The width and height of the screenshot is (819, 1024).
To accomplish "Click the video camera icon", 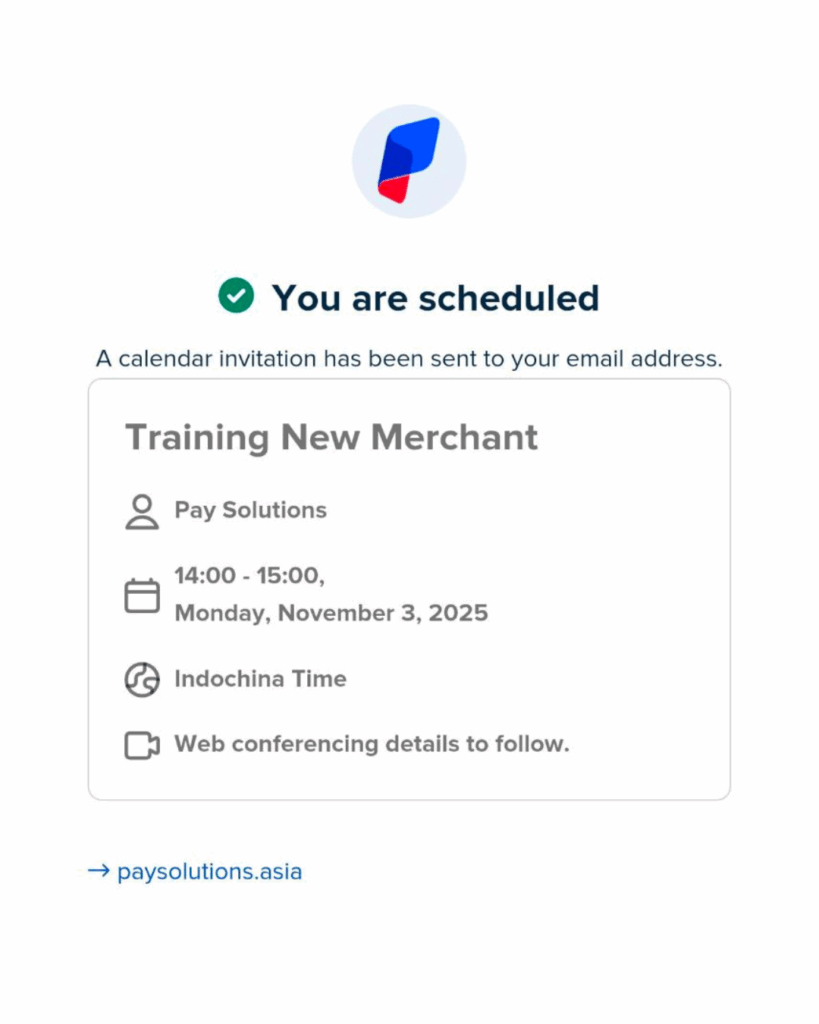I will tap(142, 745).
